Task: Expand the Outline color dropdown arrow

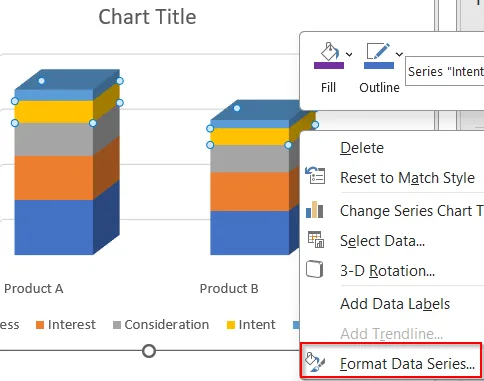Action: pyautogui.click(x=399, y=54)
